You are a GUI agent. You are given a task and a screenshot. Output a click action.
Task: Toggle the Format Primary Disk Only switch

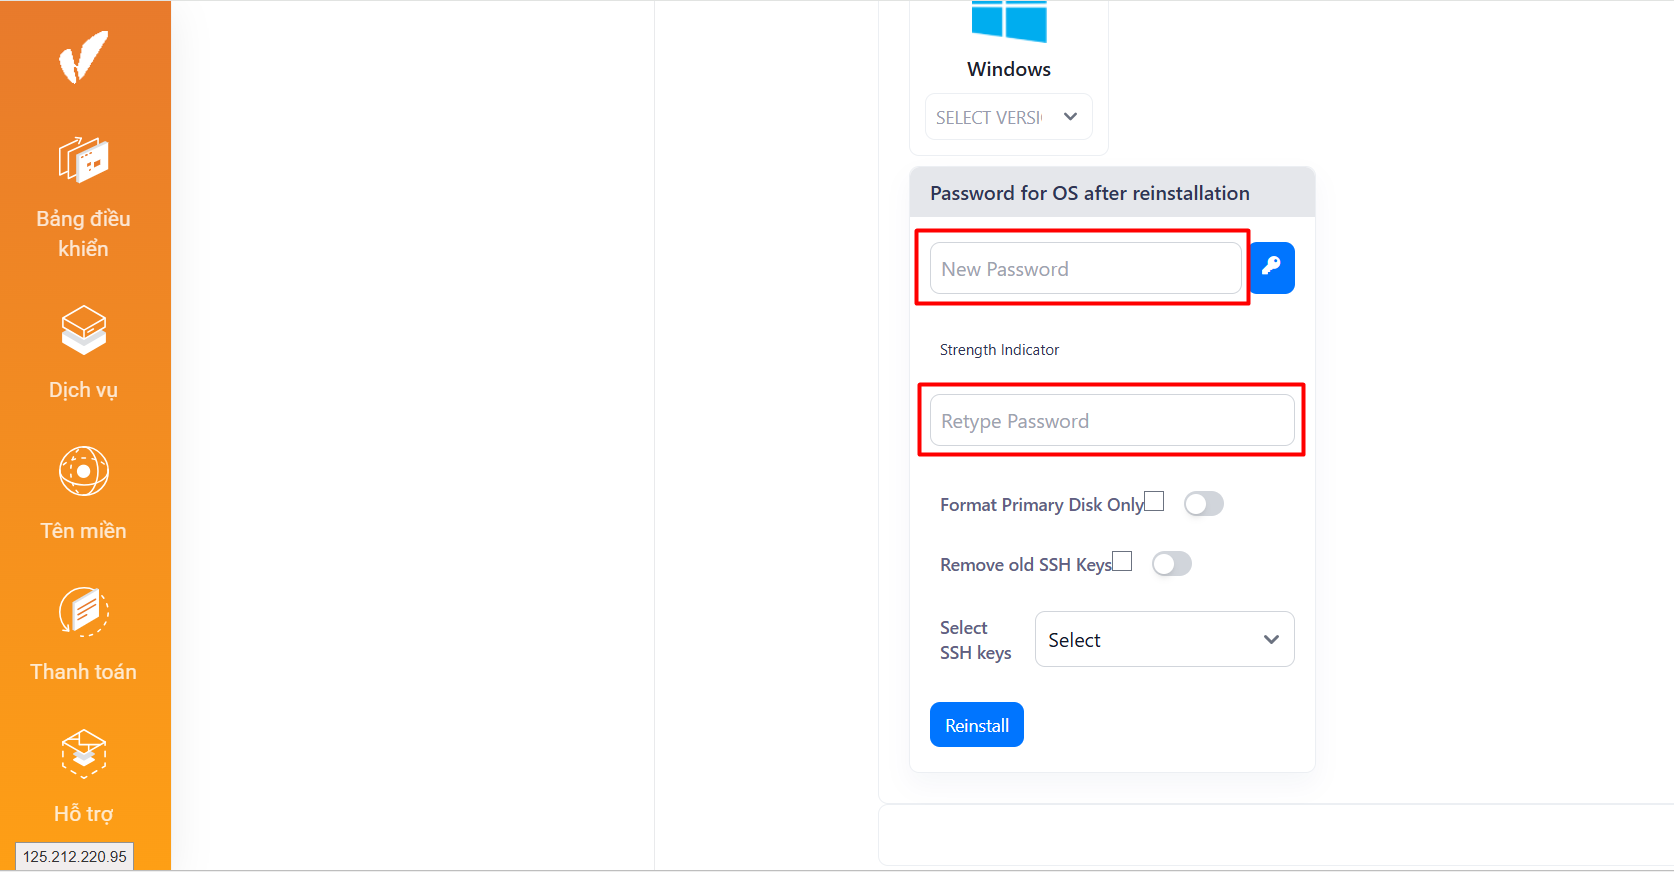point(1203,504)
